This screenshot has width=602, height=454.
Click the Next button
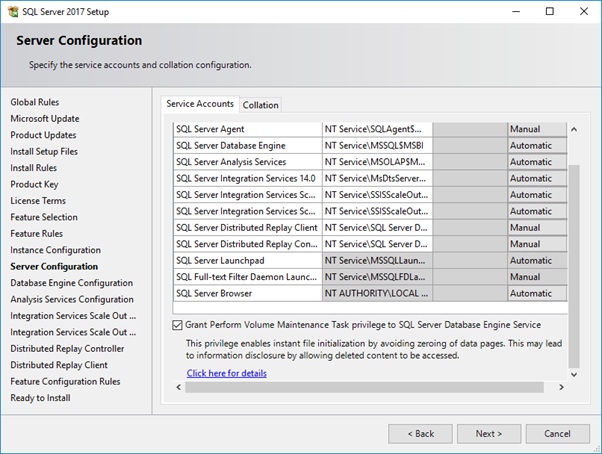(x=489, y=434)
